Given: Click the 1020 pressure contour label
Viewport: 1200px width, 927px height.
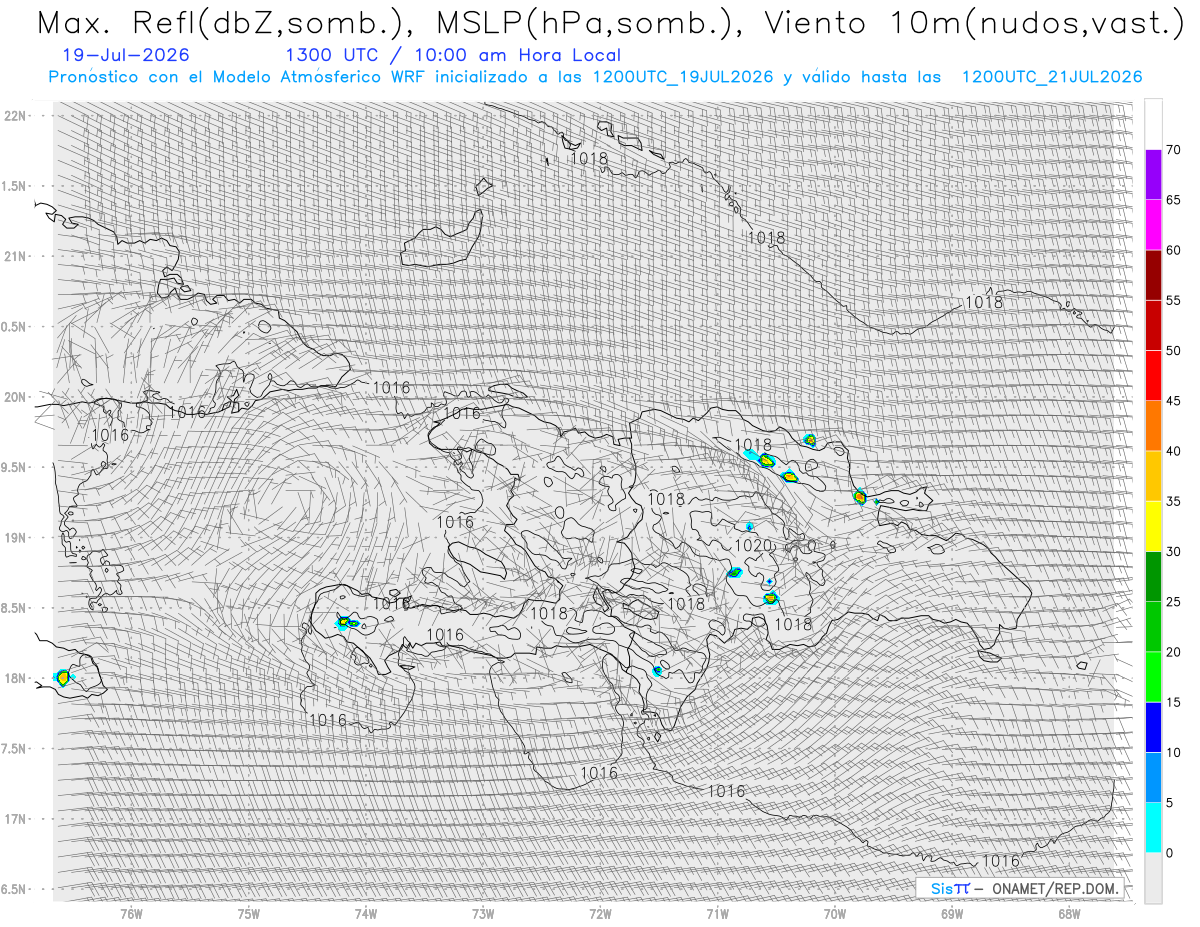Looking at the screenshot, I should coord(754,546).
